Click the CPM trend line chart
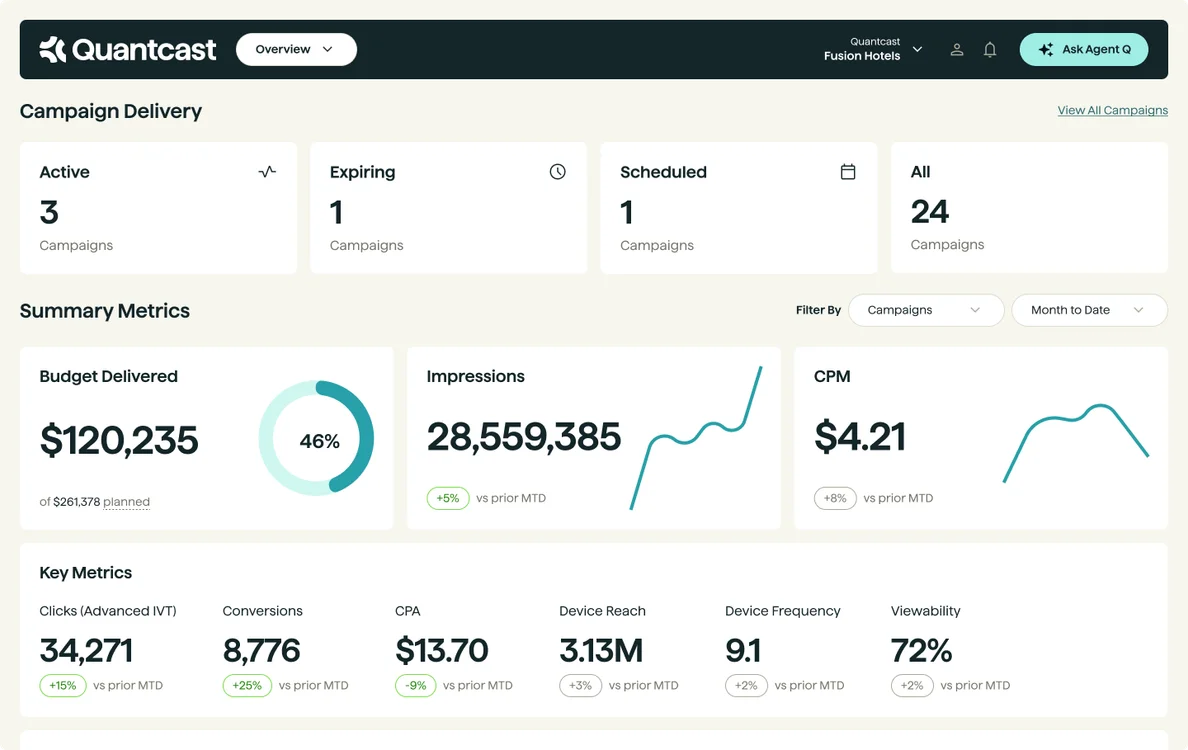Image resolution: width=1188 pixels, height=750 pixels. click(x=1076, y=440)
